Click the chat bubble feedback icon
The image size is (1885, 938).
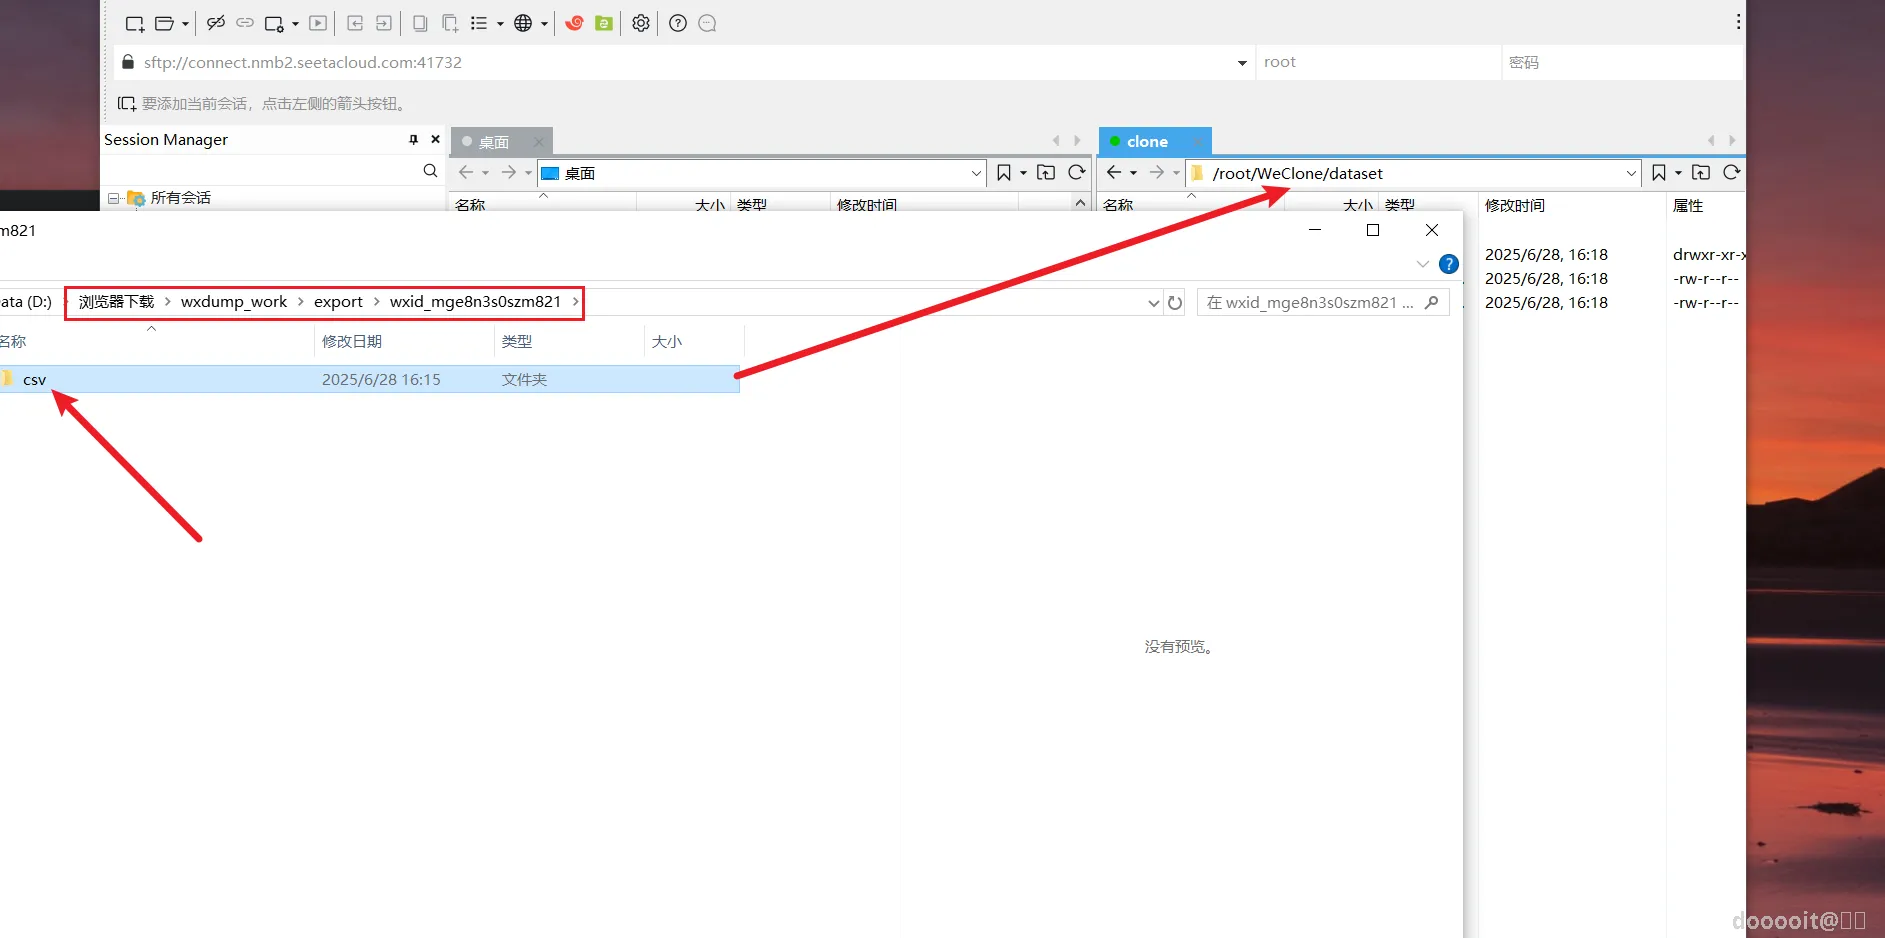pyautogui.click(x=707, y=23)
